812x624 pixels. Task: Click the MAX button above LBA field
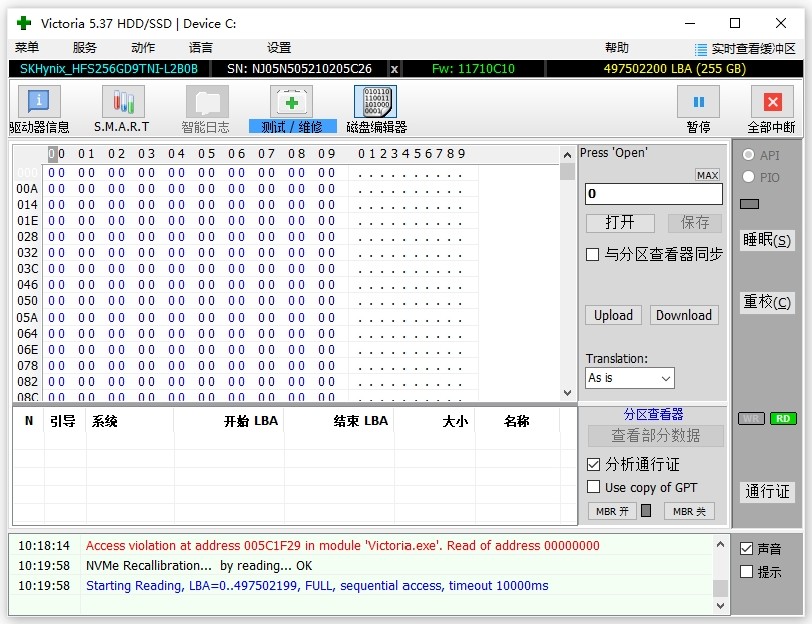pyautogui.click(x=707, y=175)
